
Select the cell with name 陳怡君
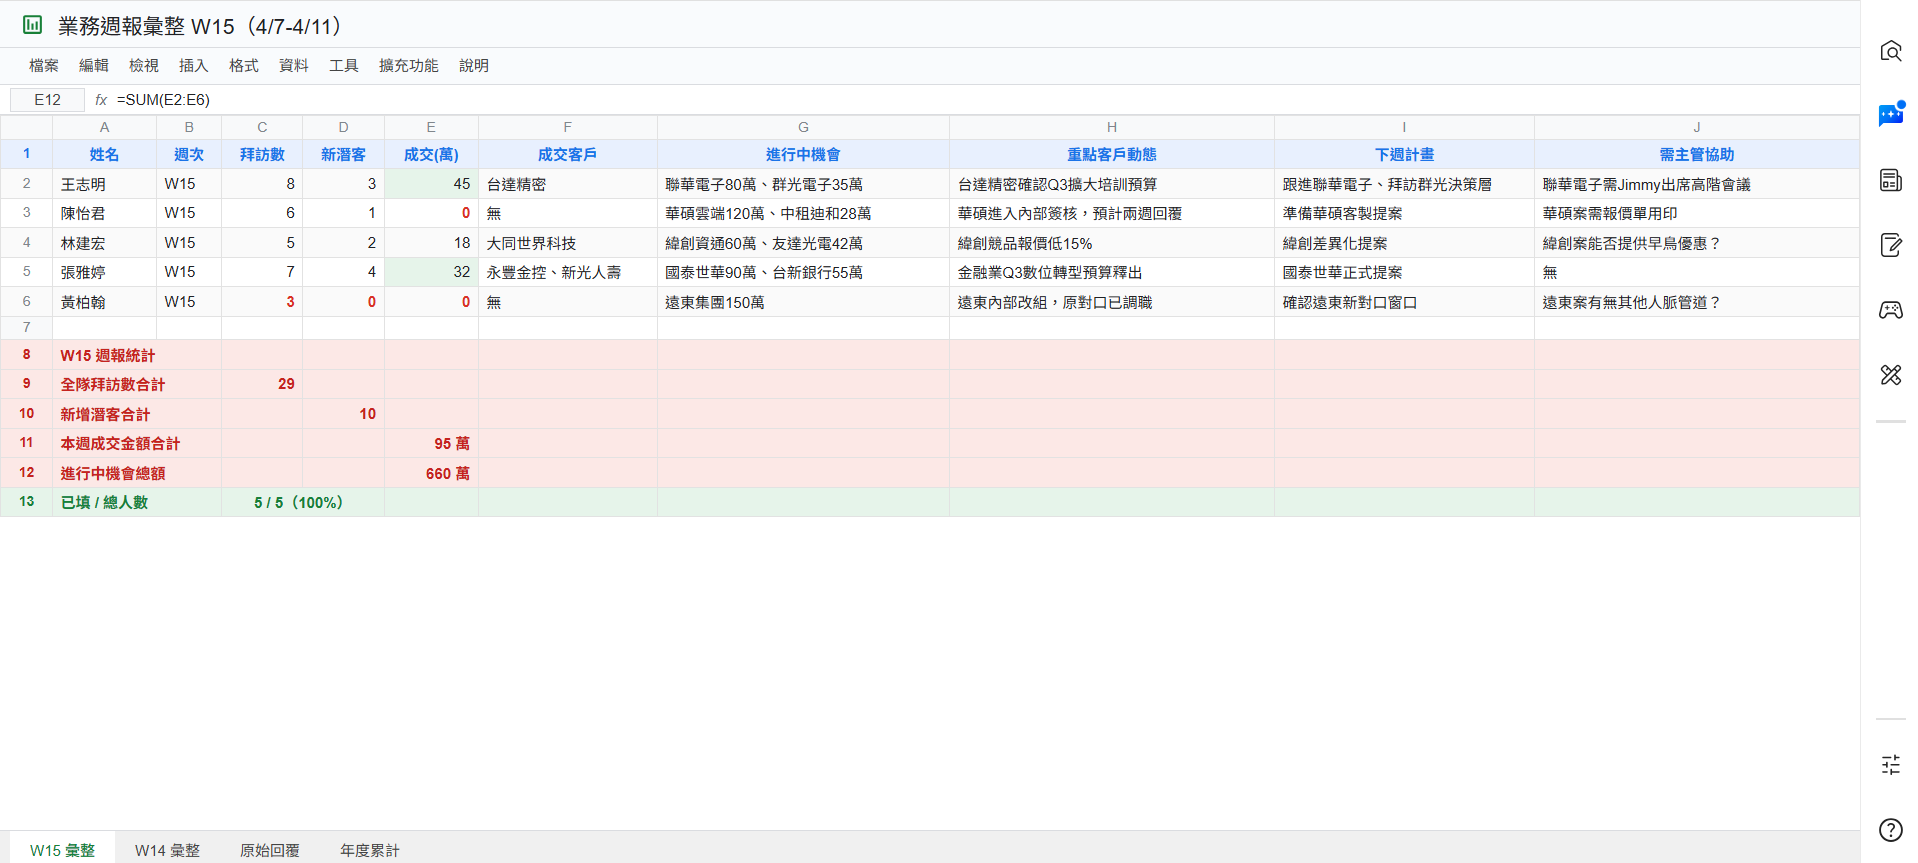(104, 213)
